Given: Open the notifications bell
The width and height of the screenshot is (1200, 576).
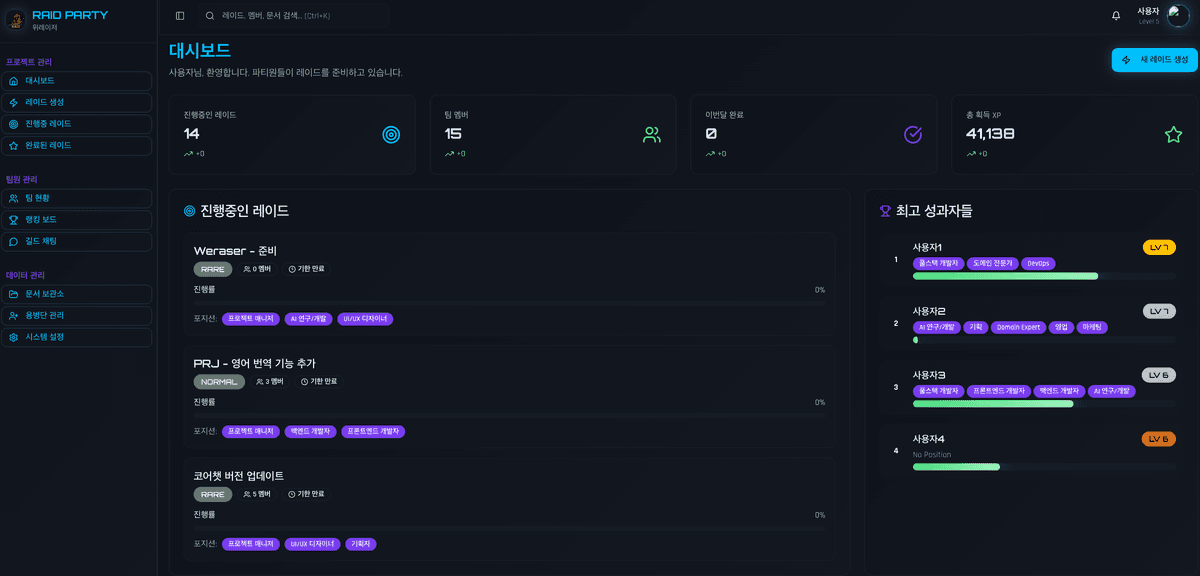Looking at the screenshot, I should click(1116, 16).
